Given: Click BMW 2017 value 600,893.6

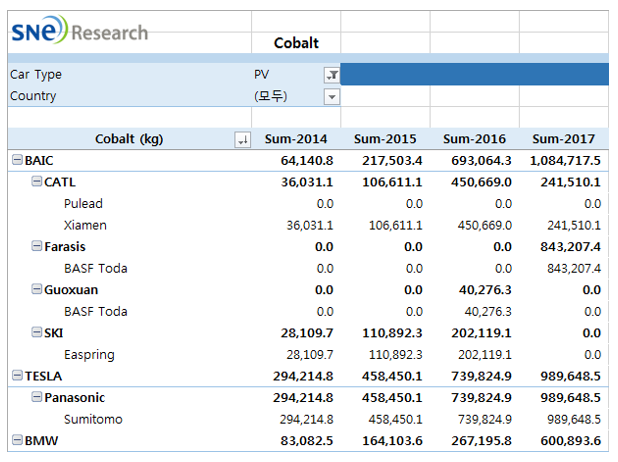Looking at the screenshot, I should tap(570, 441).
